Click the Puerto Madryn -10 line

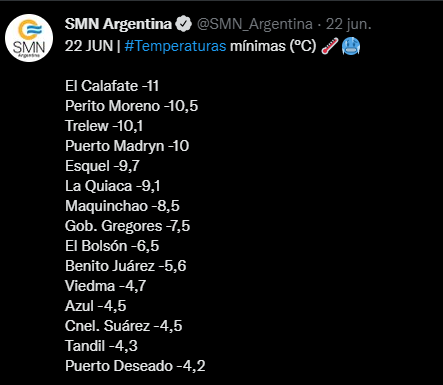pos(127,146)
